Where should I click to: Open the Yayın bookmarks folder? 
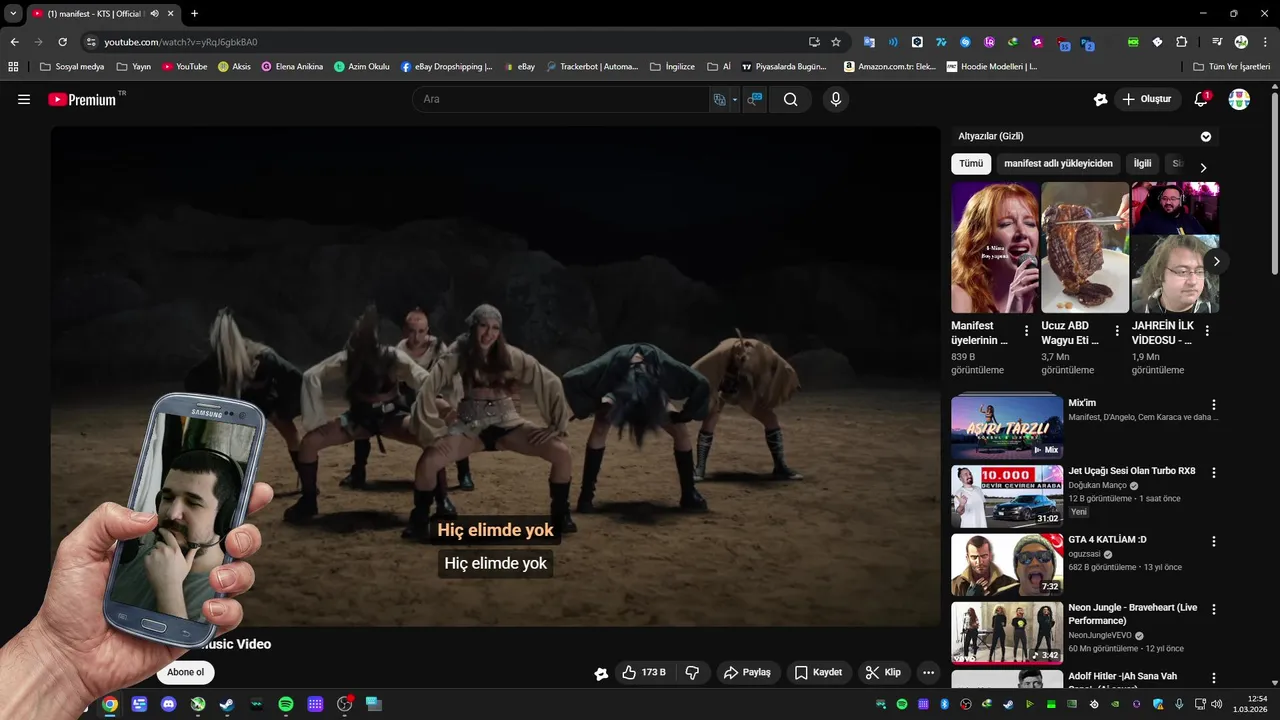[x=134, y=67]
